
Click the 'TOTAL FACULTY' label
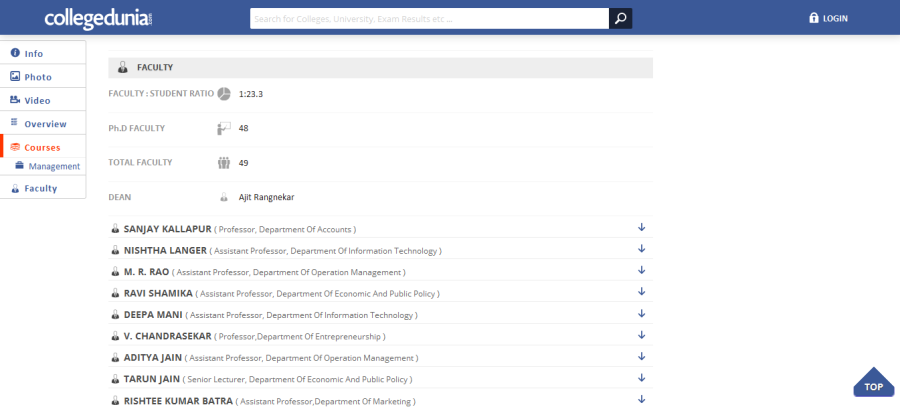pos(140,162)
